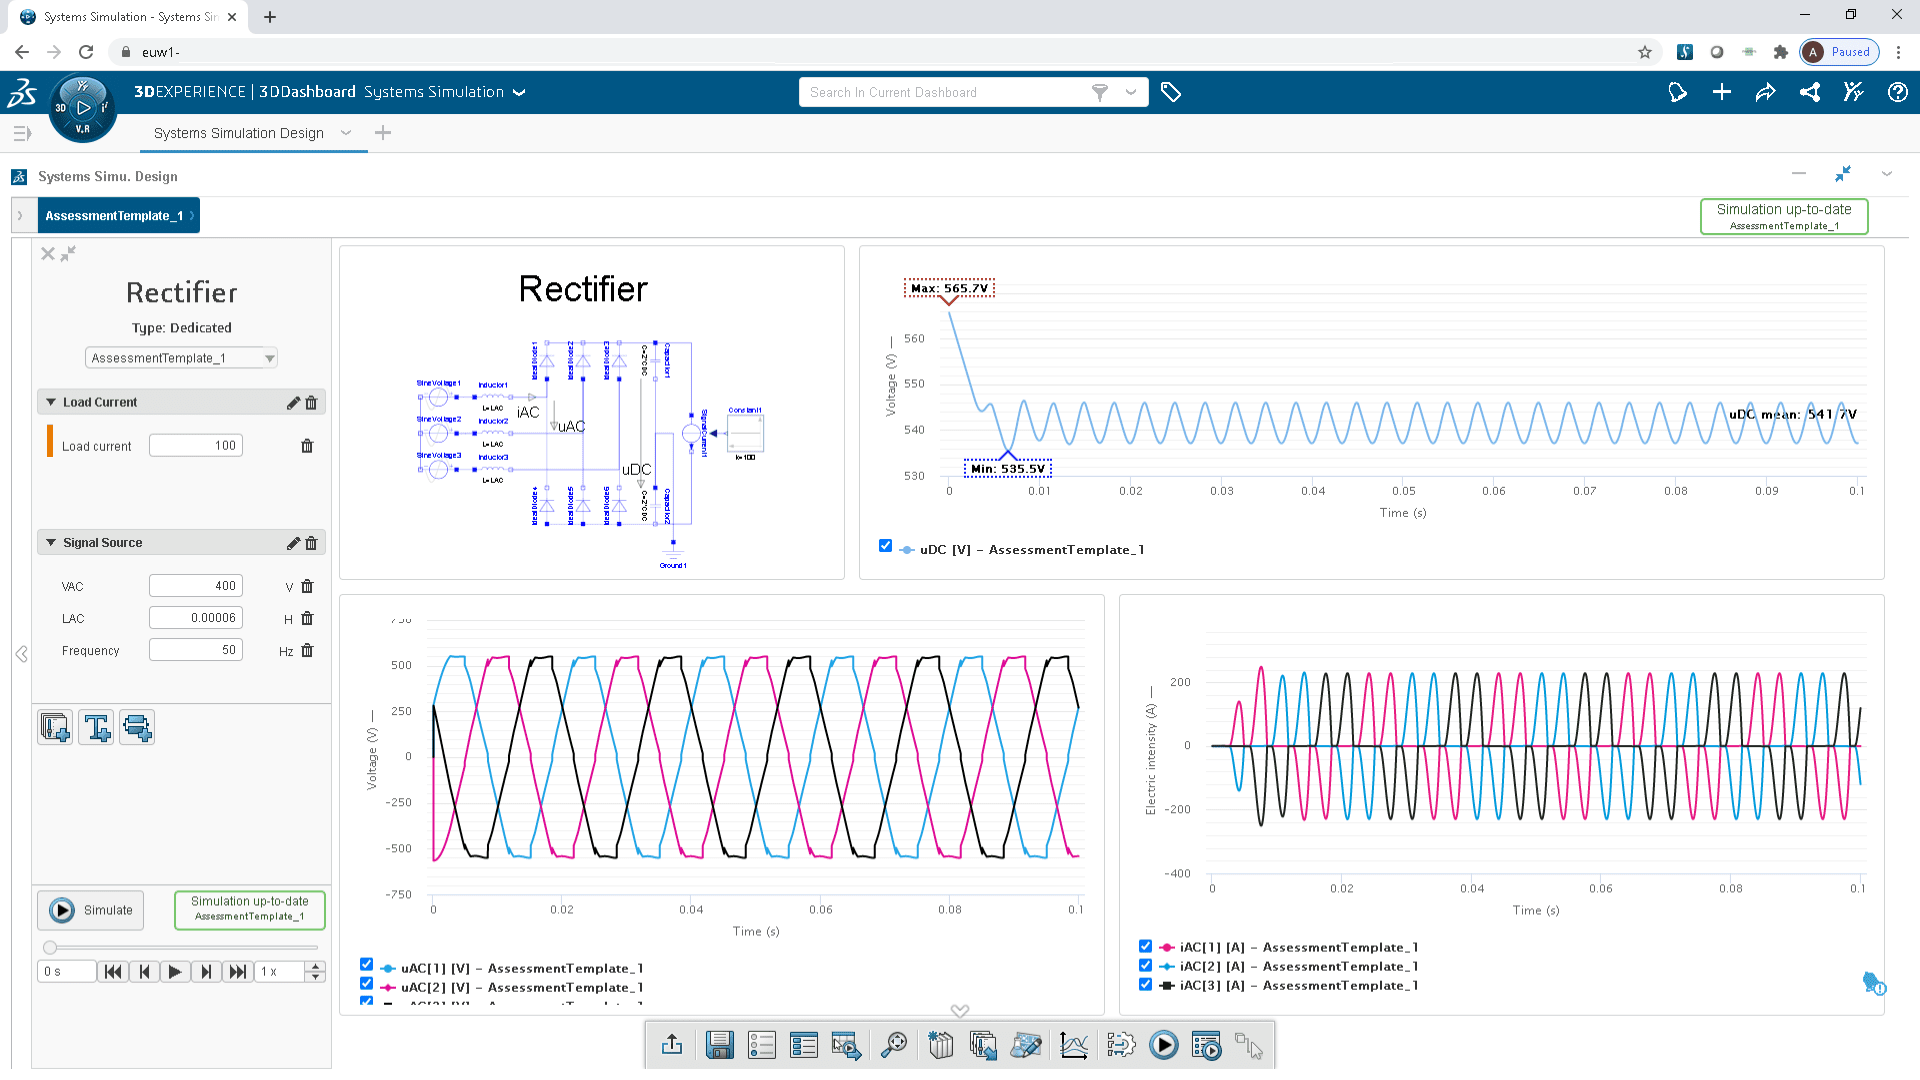The height and width of the screenshot is (1080, 1920).
Task: Click the magnifier fit-all zoom icon
Action: (893, 1045)
